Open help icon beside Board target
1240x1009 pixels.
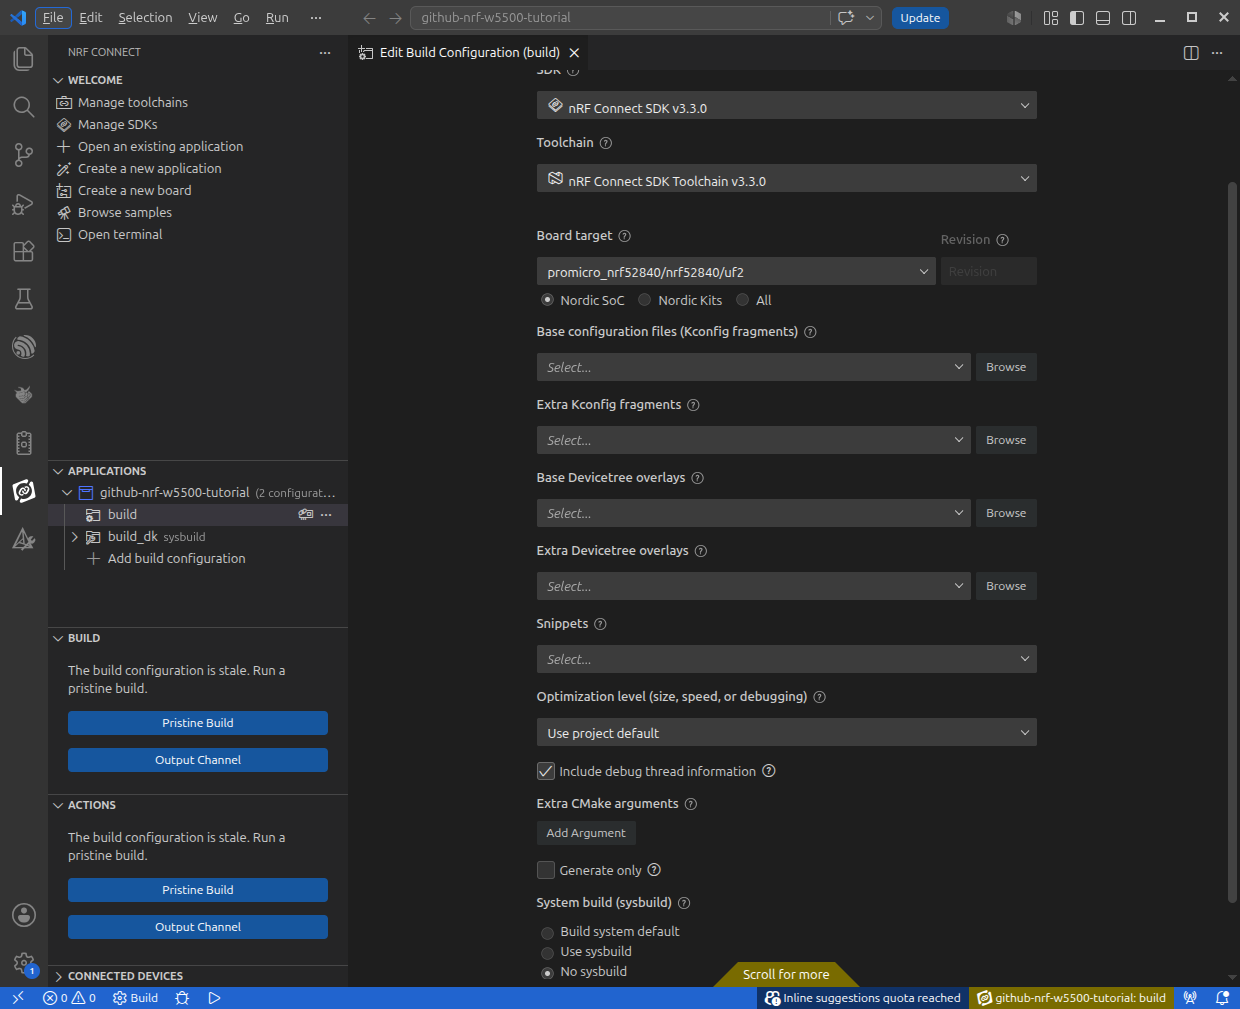624,236
